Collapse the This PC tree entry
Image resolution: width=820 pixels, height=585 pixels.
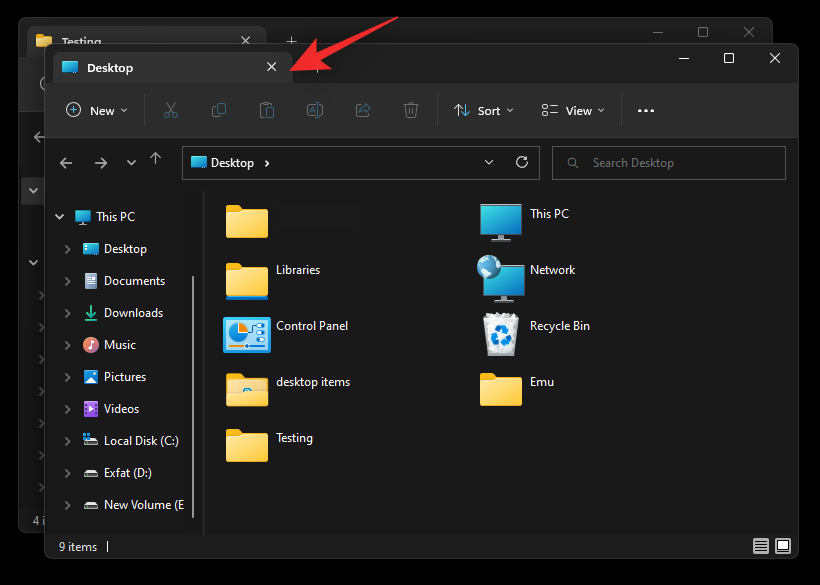pos(59,216)
